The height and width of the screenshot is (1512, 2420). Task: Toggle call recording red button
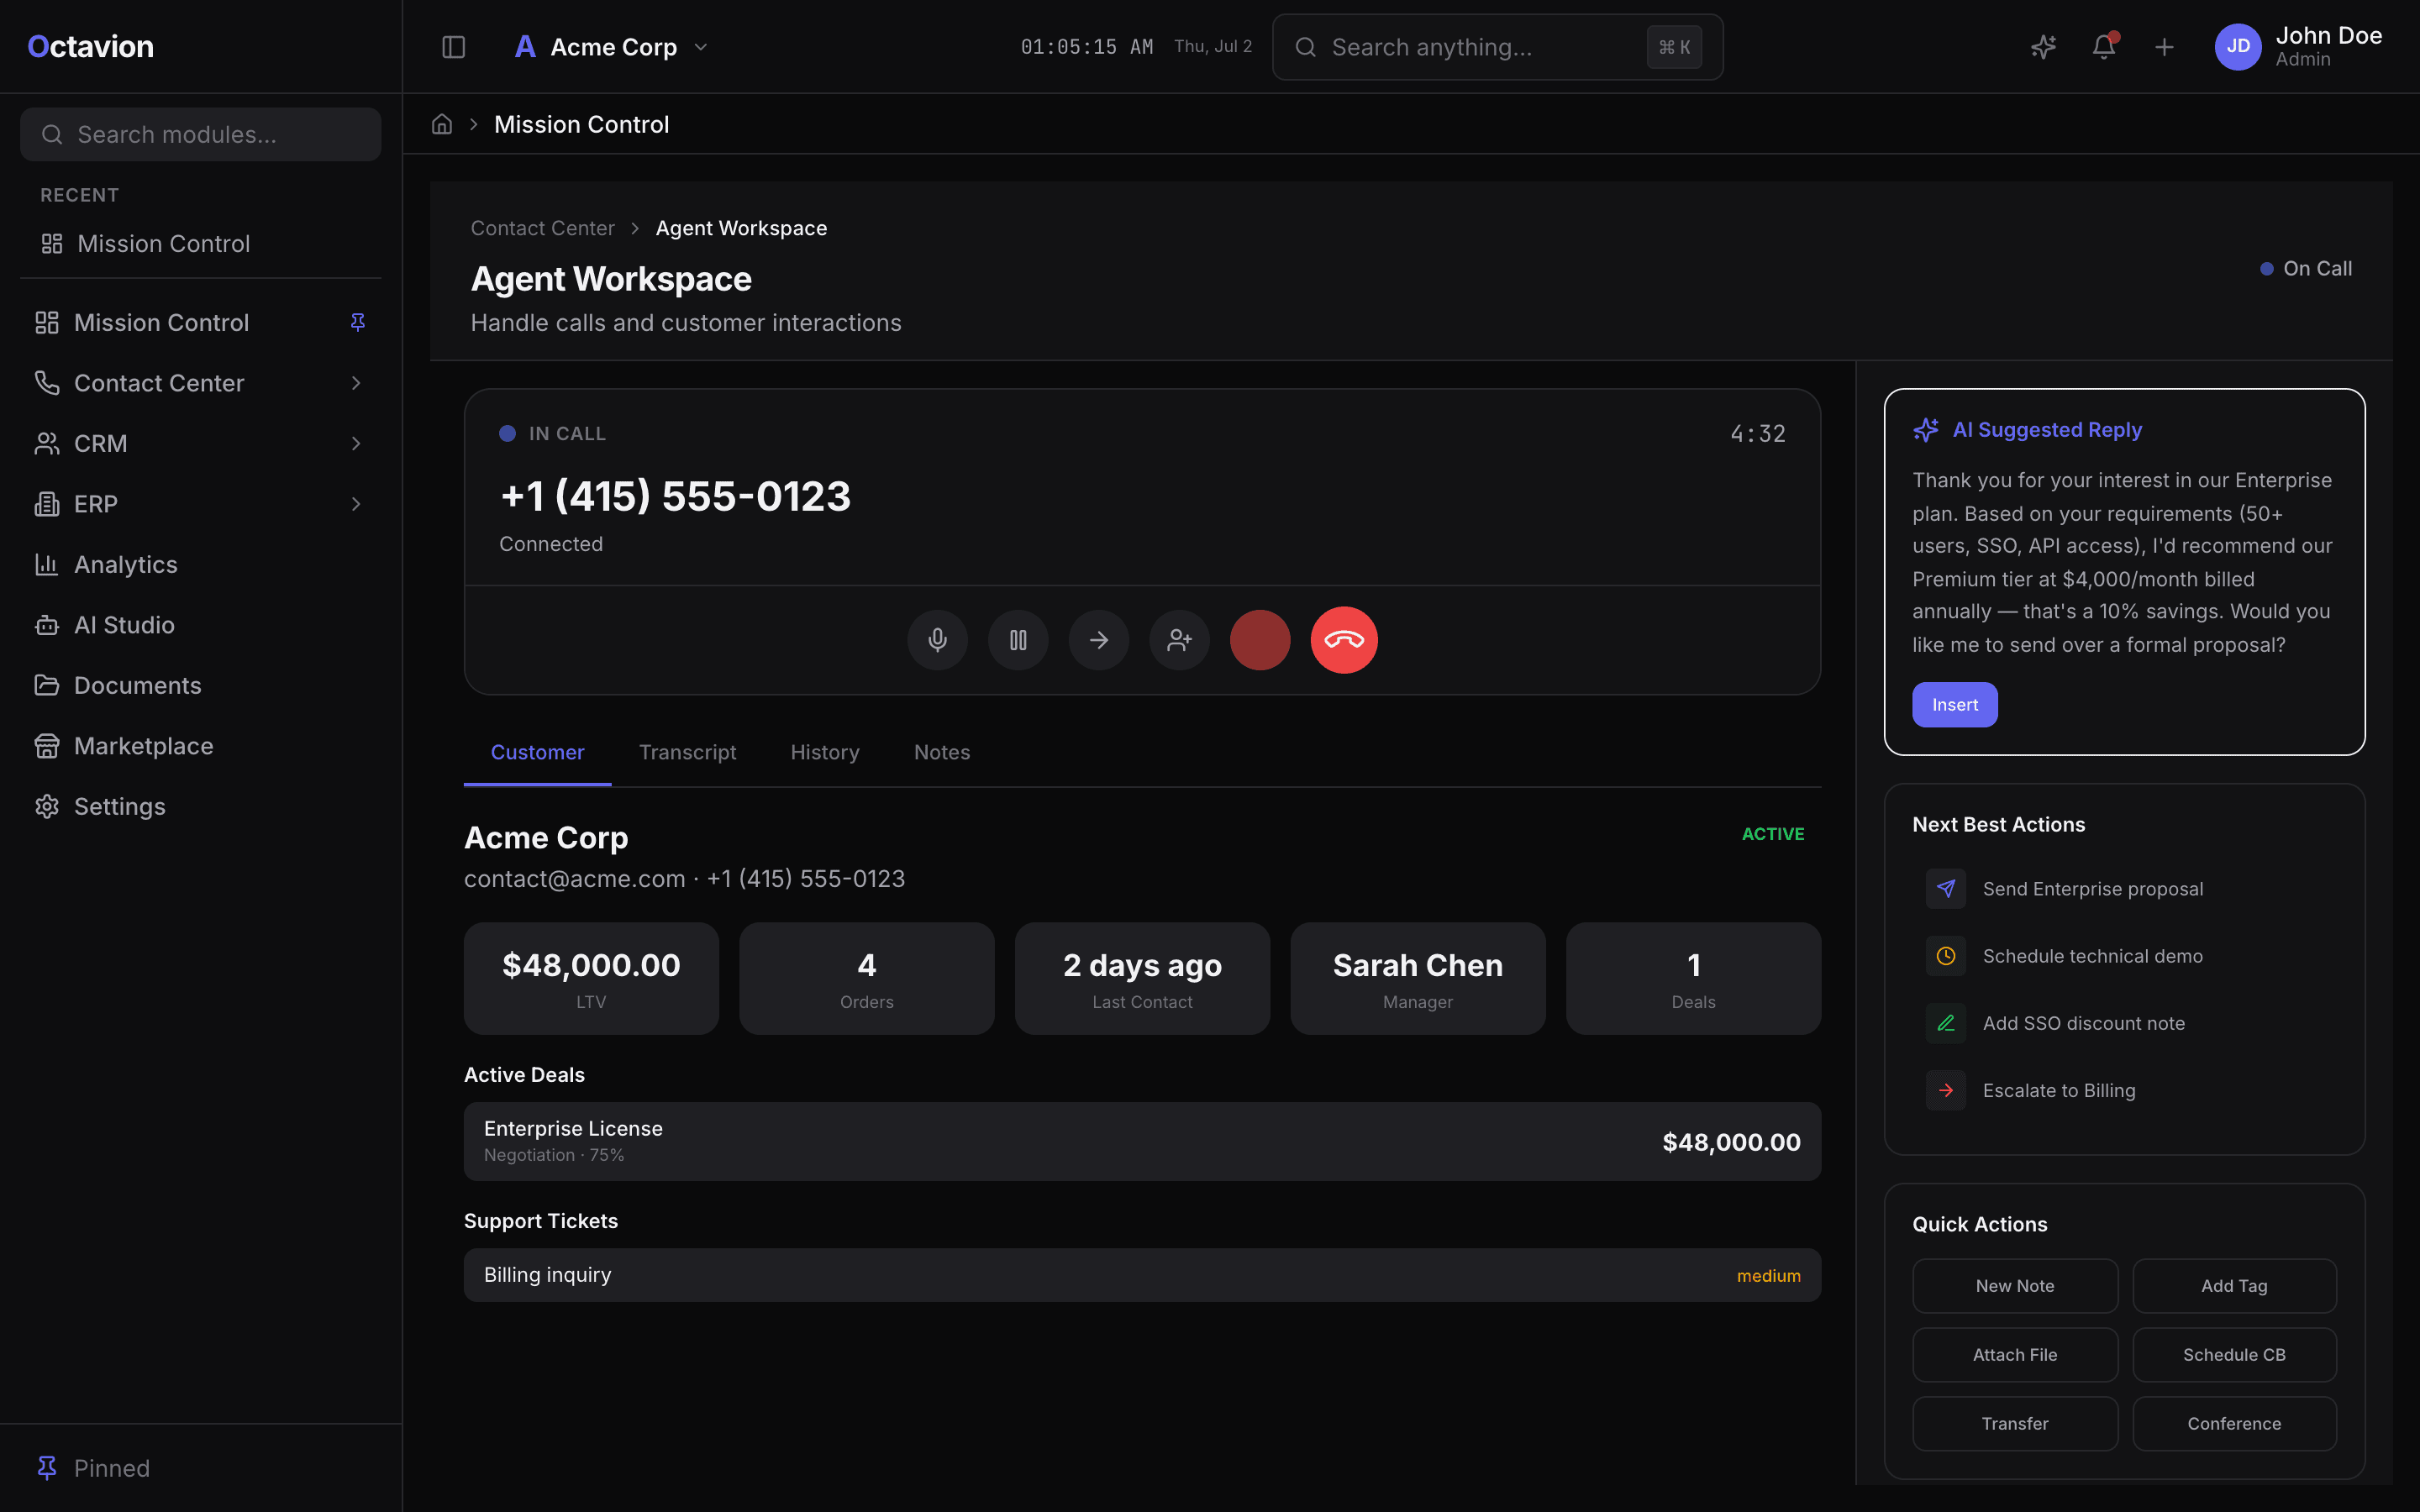point(1260,640)
